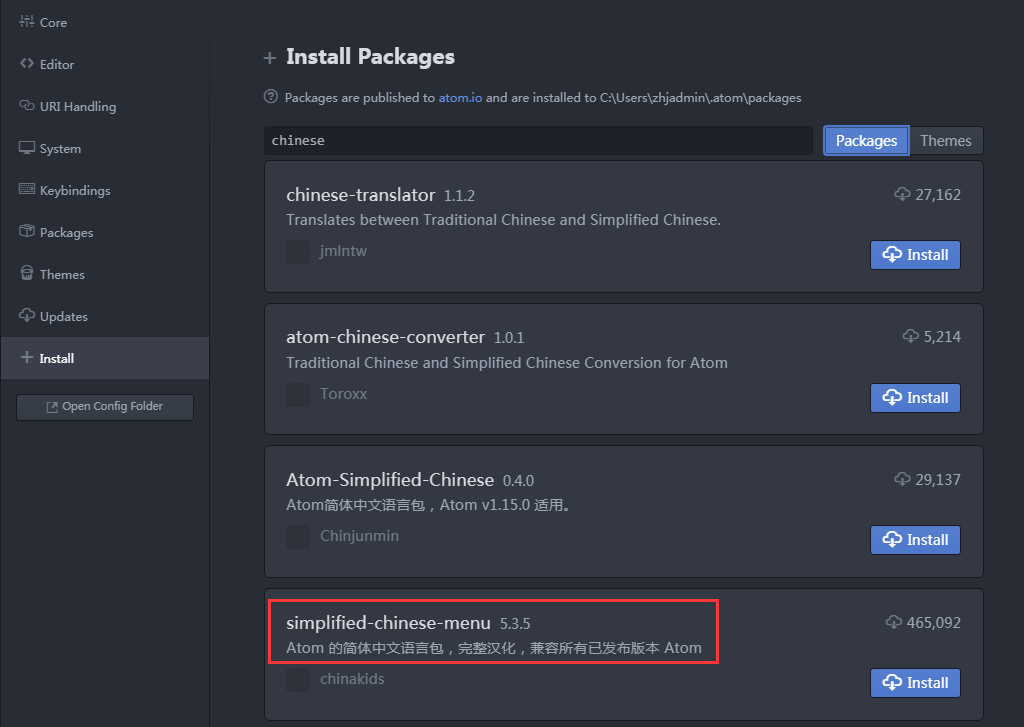This screenshot has width=1024, height=727.
Task: Focus the package search field containing chinese
Action: pos(538,140)
